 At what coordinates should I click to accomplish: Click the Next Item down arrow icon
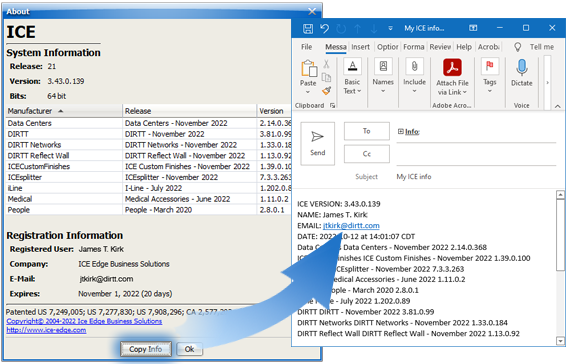374,28
